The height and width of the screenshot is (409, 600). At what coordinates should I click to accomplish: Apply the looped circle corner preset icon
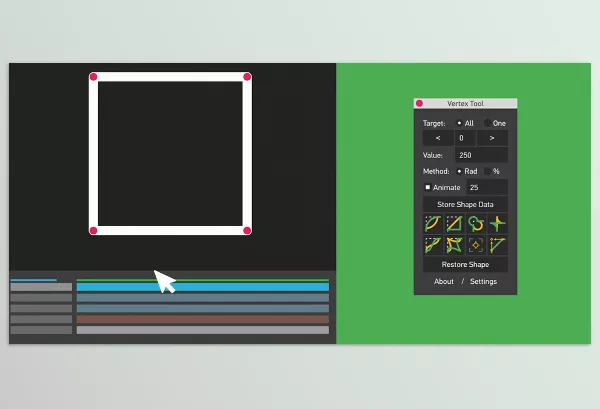[476, 224]
